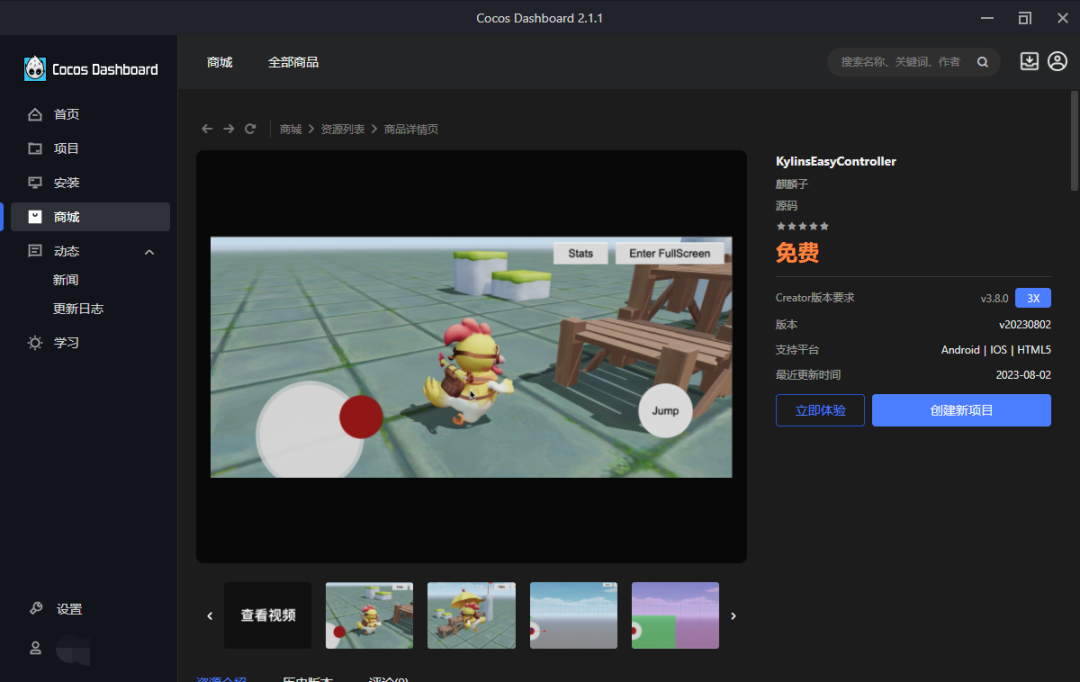1080x682 pixels.
Task: Click the lightbulb icon beside 学习
Action: pyautogui.click(x=35, y=342)
